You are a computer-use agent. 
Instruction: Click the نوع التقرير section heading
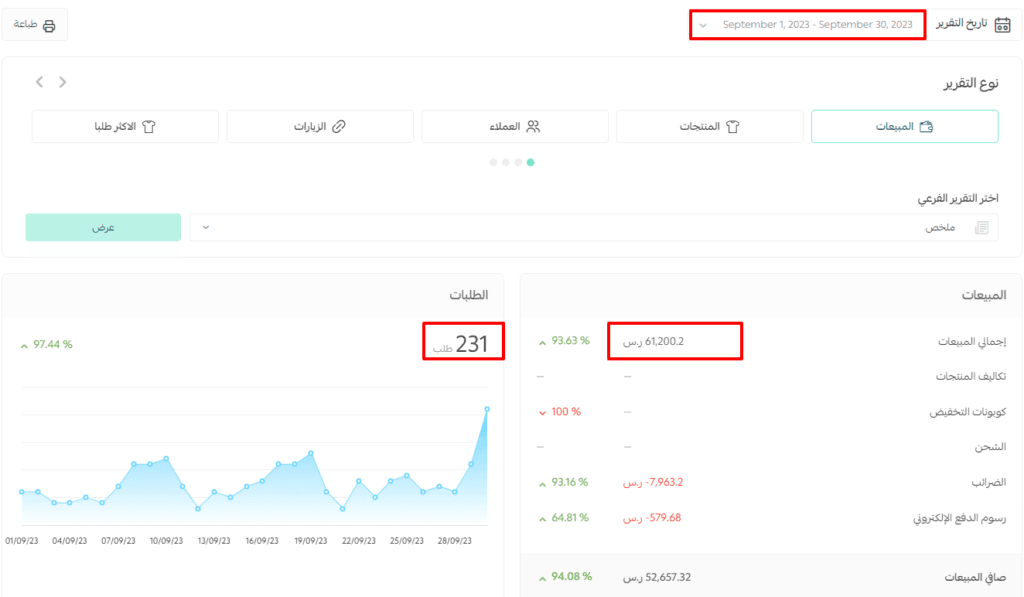tap(970, 83)
